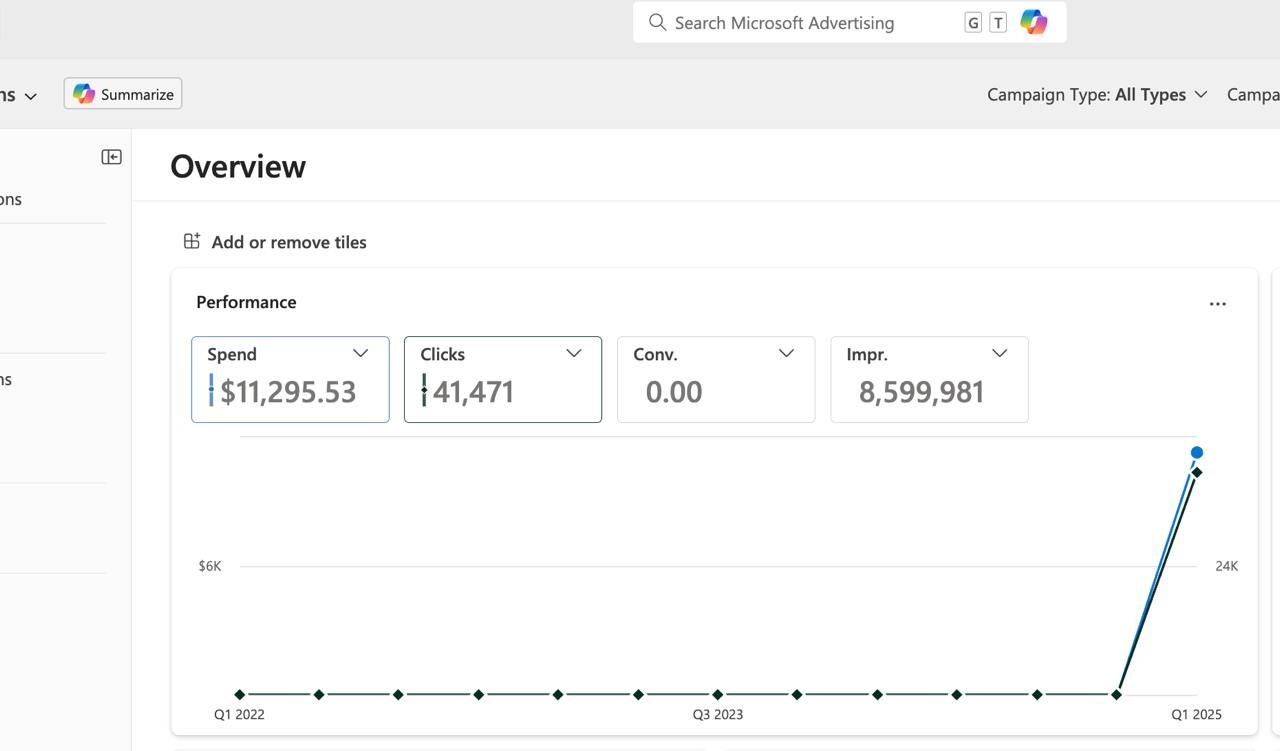Click the tiles grid icon beside Add or remove tiles

192,241
